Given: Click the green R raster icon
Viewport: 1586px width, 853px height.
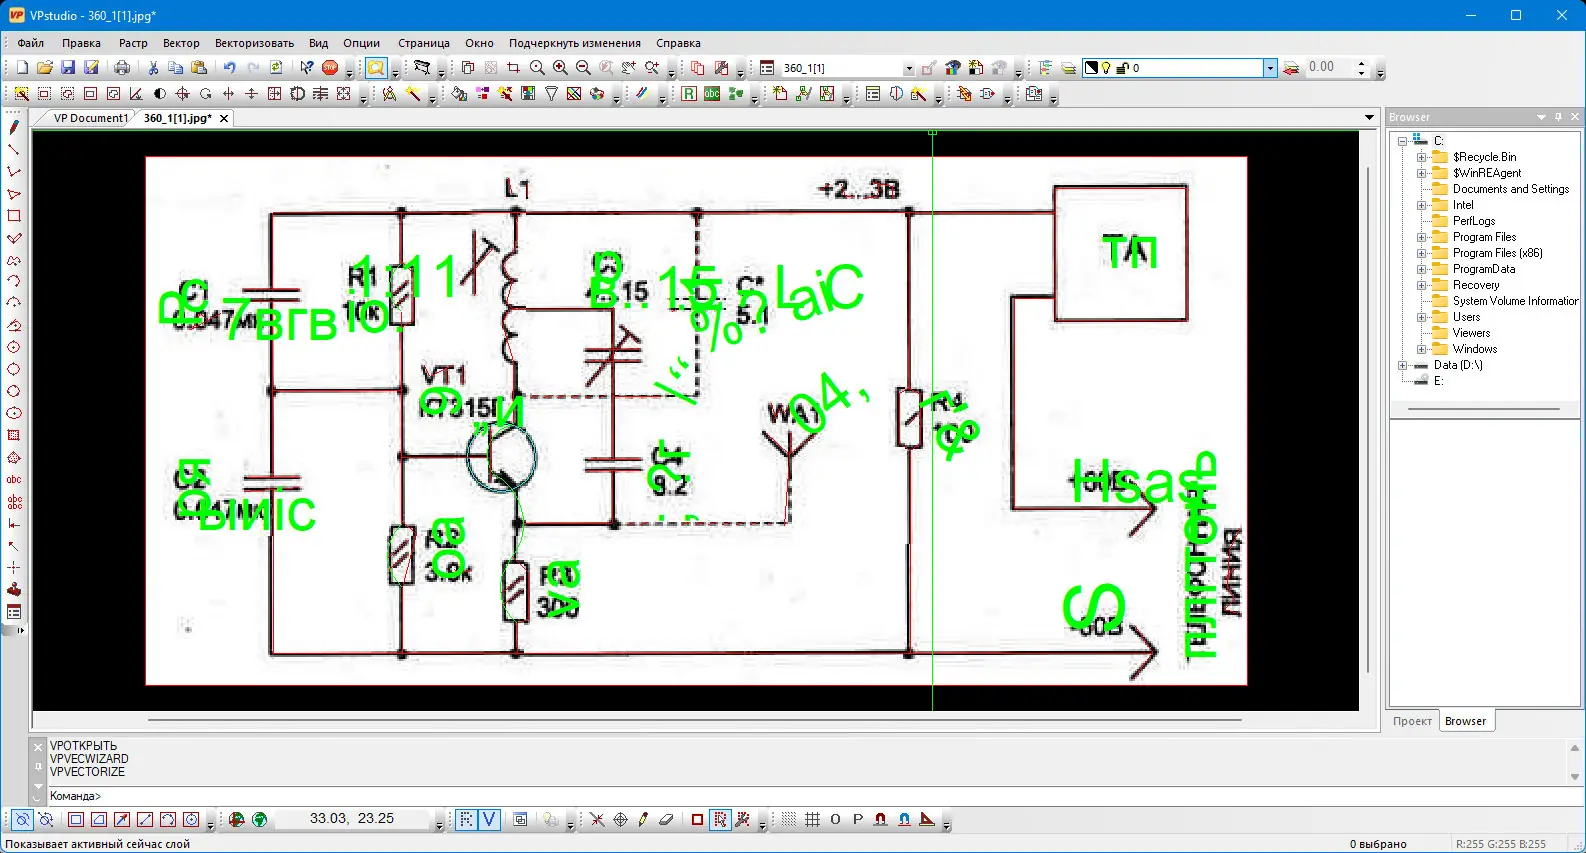Looking at the screenshot, I should click(689, 94).
